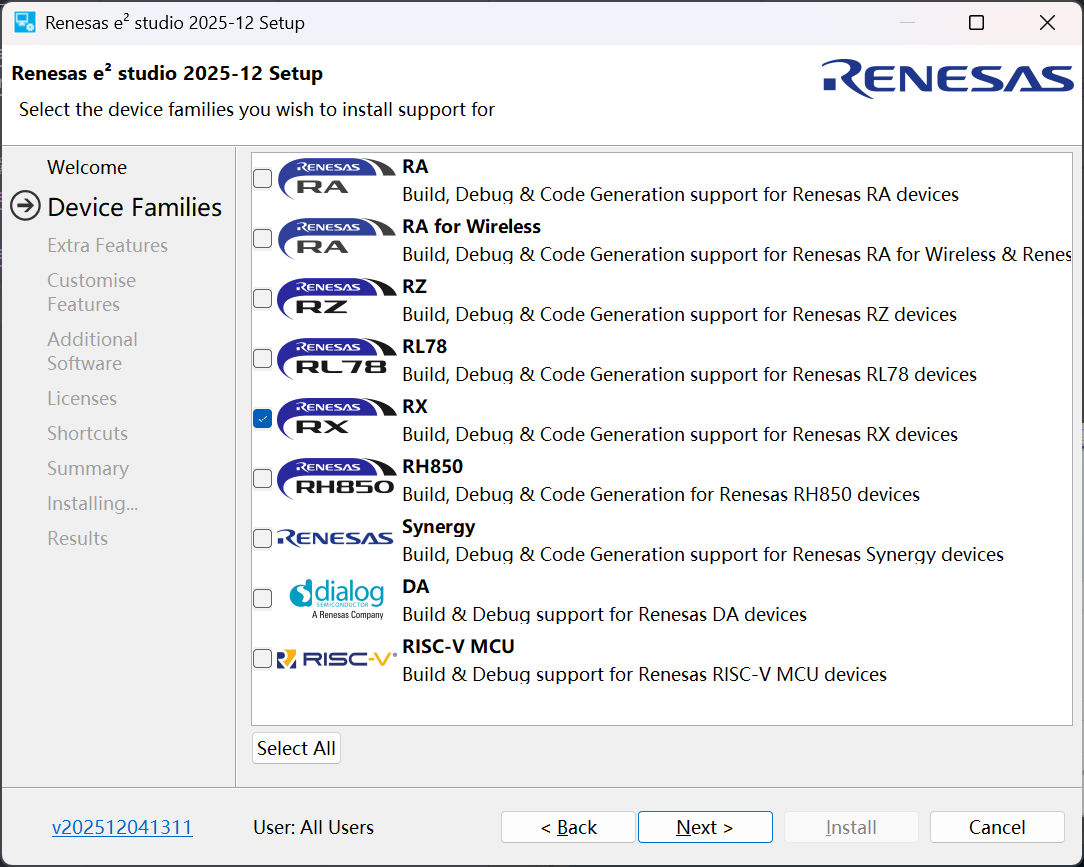Screen dimensions: 1084x867
Task: Click the arrow icon beside Device Families
Action: pos(26,206)
